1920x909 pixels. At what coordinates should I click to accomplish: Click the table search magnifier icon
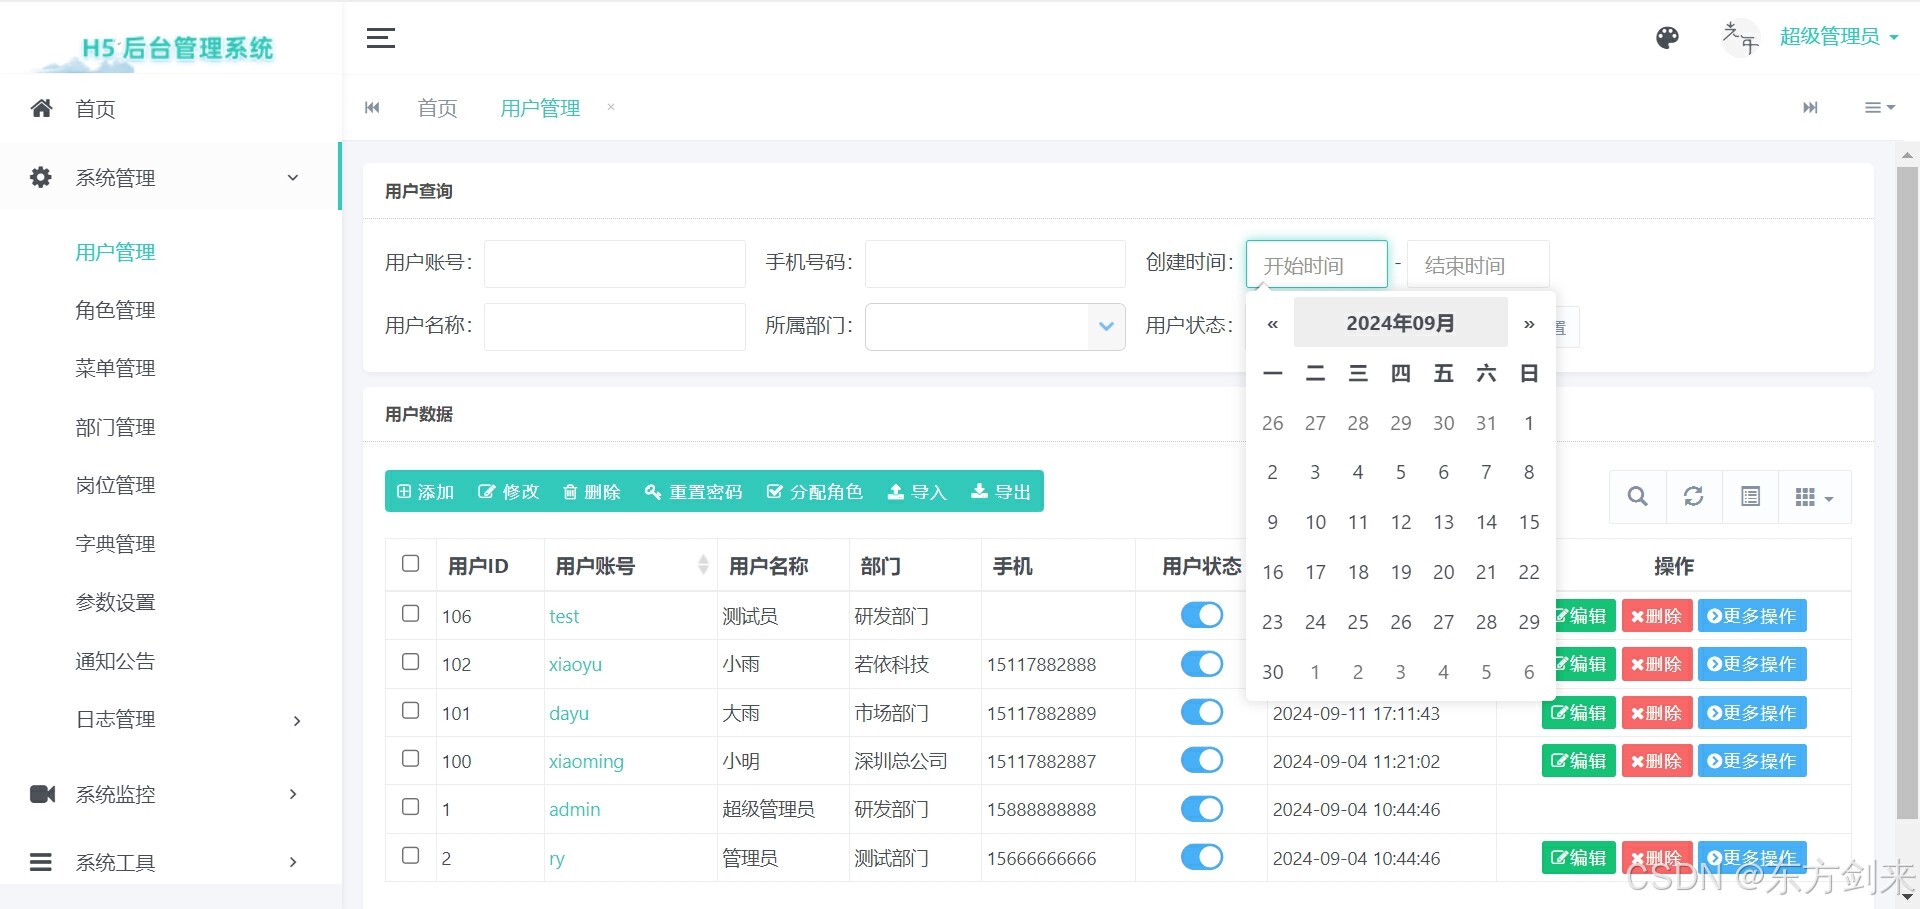pos(1637,496)
